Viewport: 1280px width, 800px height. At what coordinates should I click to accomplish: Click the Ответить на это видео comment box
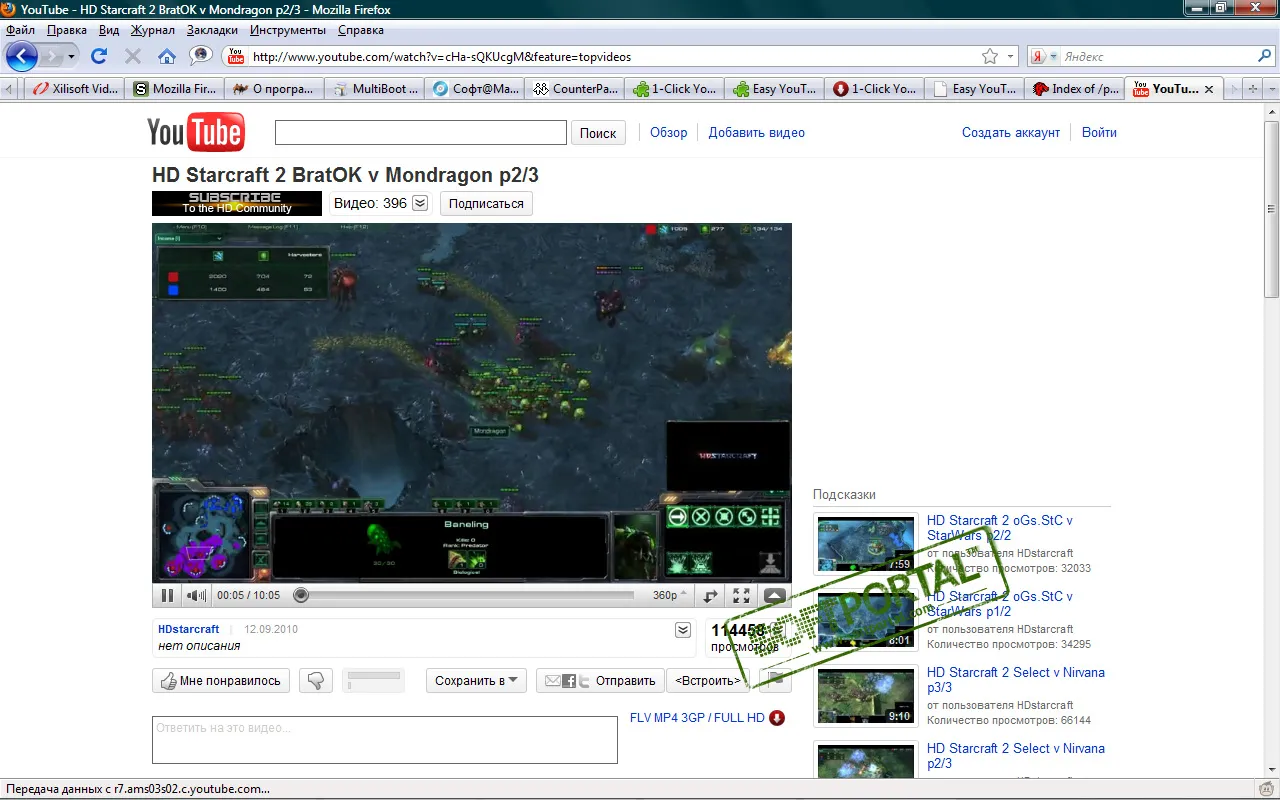pos(385,740)
